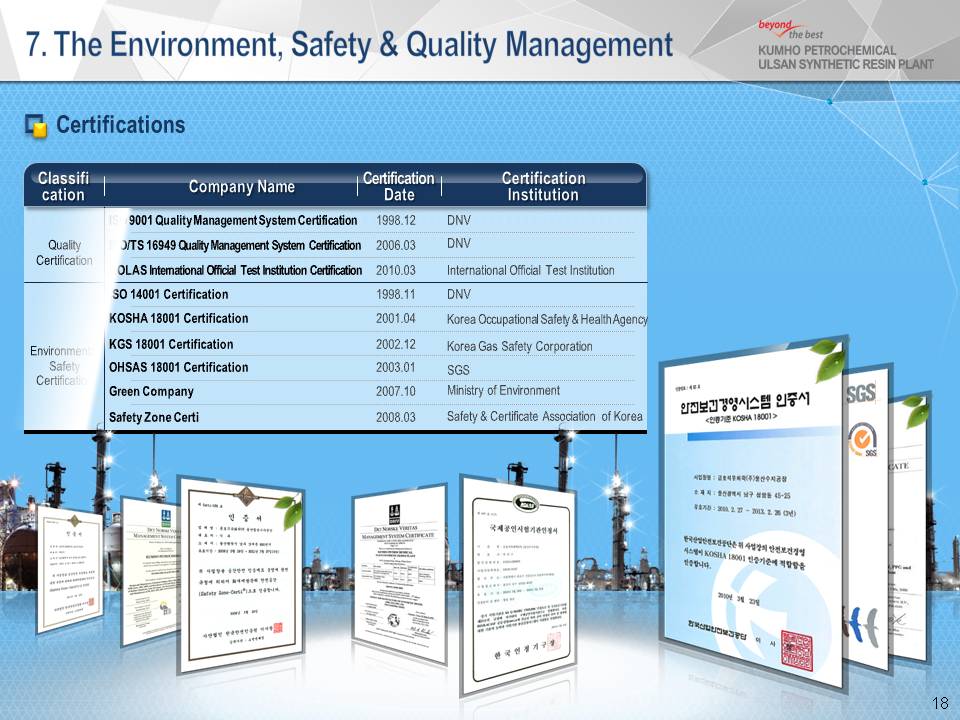Click 'SGS' institution cell in OHSAS row
Image resolution: width=960 pixels, height=720 pixels.
[458, 370]
